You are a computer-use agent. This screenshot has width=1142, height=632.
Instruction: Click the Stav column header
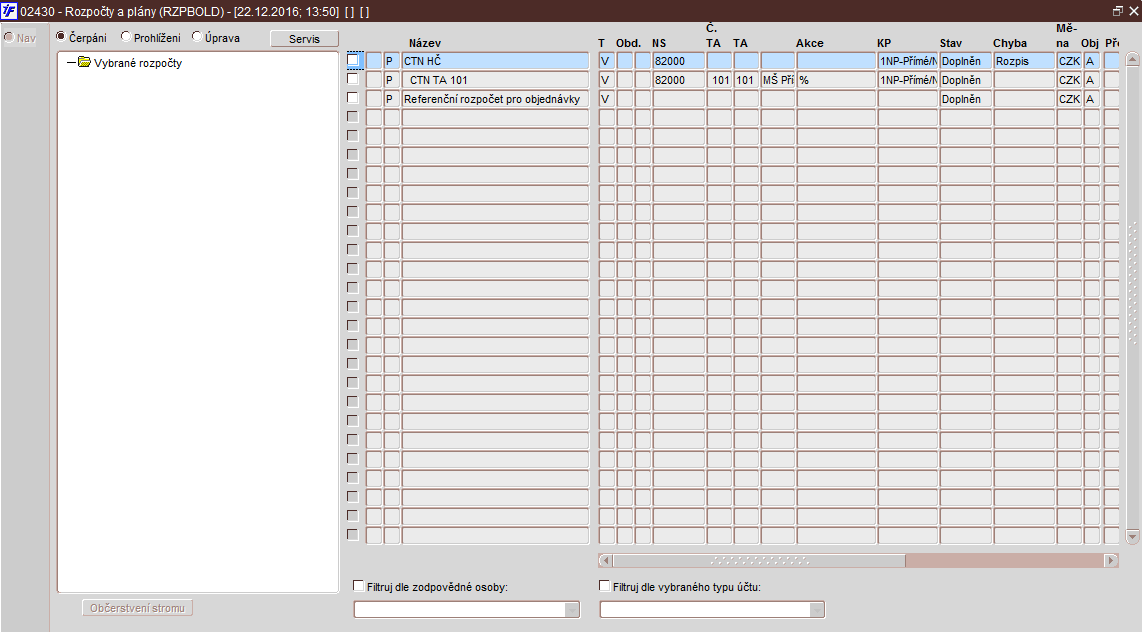(x=950, y=43)
